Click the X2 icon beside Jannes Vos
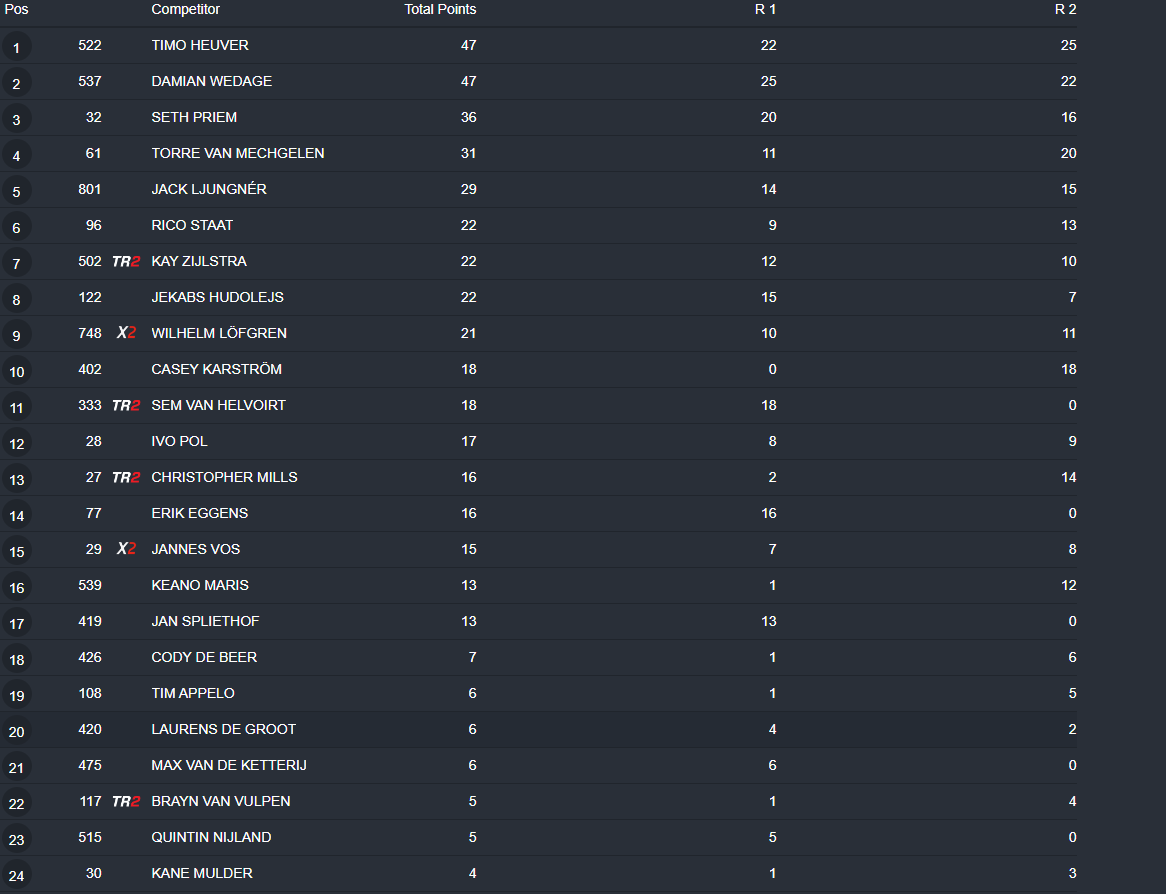This screenshot has width=1166, height=894. 126,550
